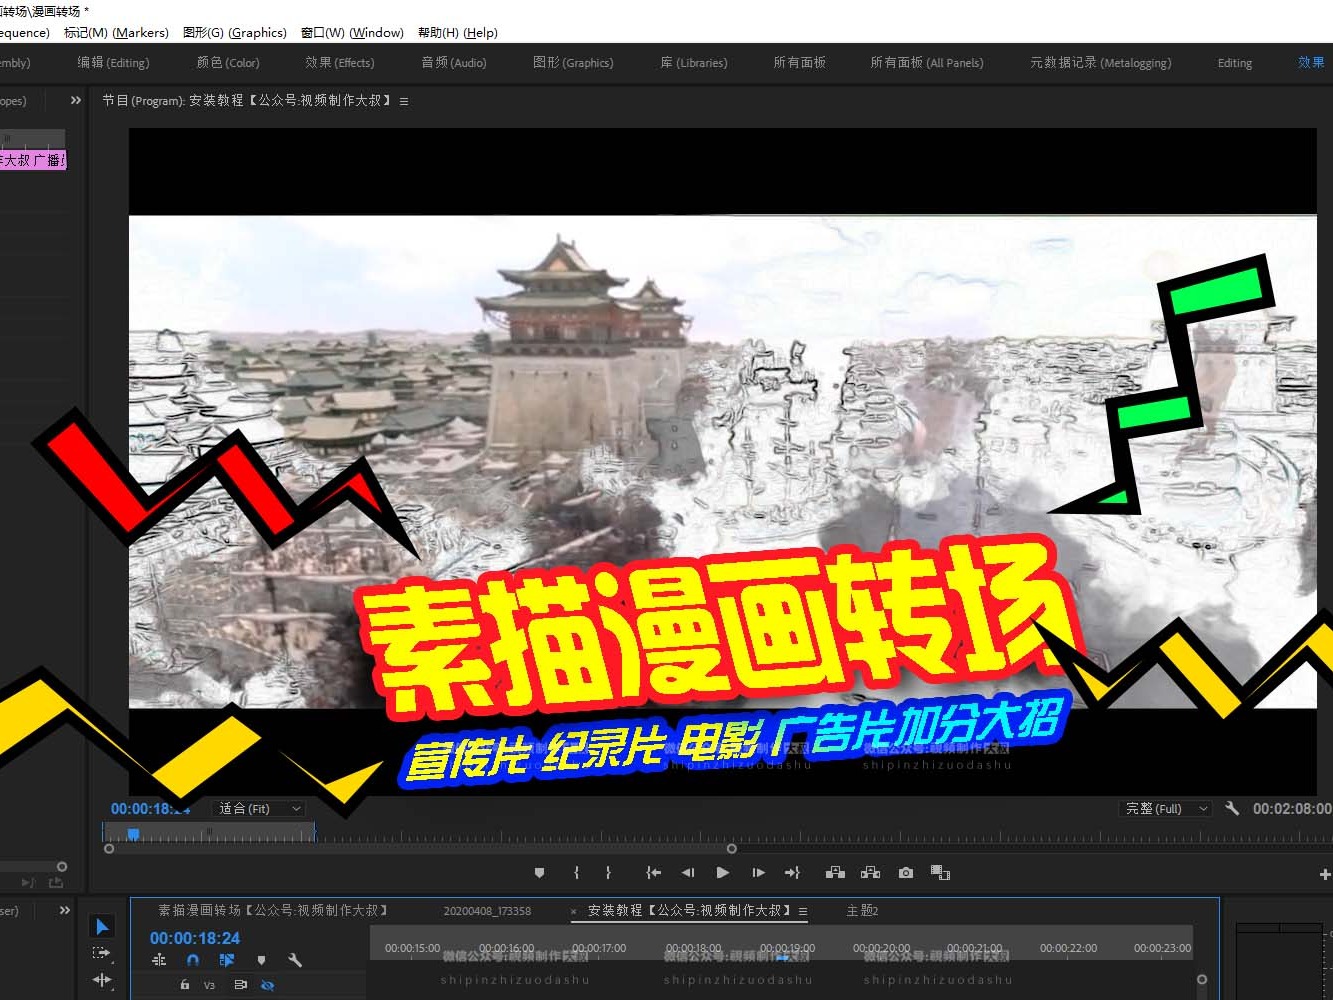Open Comparison View
This screenshot has width=1333, height=1000.
coord(940,873)
